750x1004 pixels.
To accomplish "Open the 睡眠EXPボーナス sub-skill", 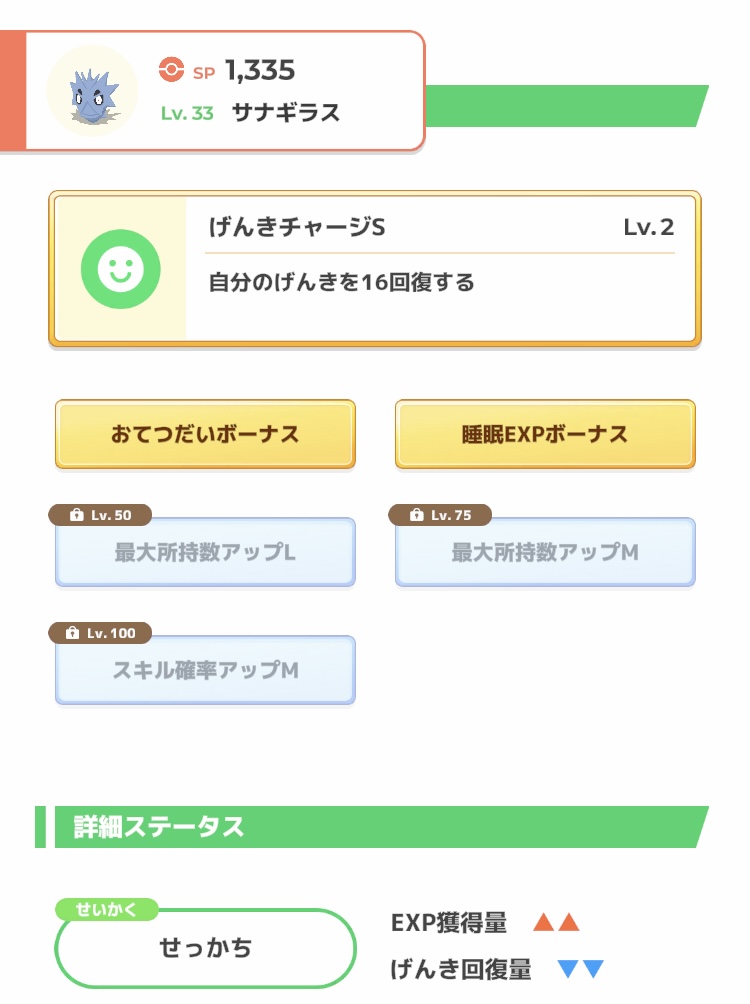I will click(x=545, y=434).
